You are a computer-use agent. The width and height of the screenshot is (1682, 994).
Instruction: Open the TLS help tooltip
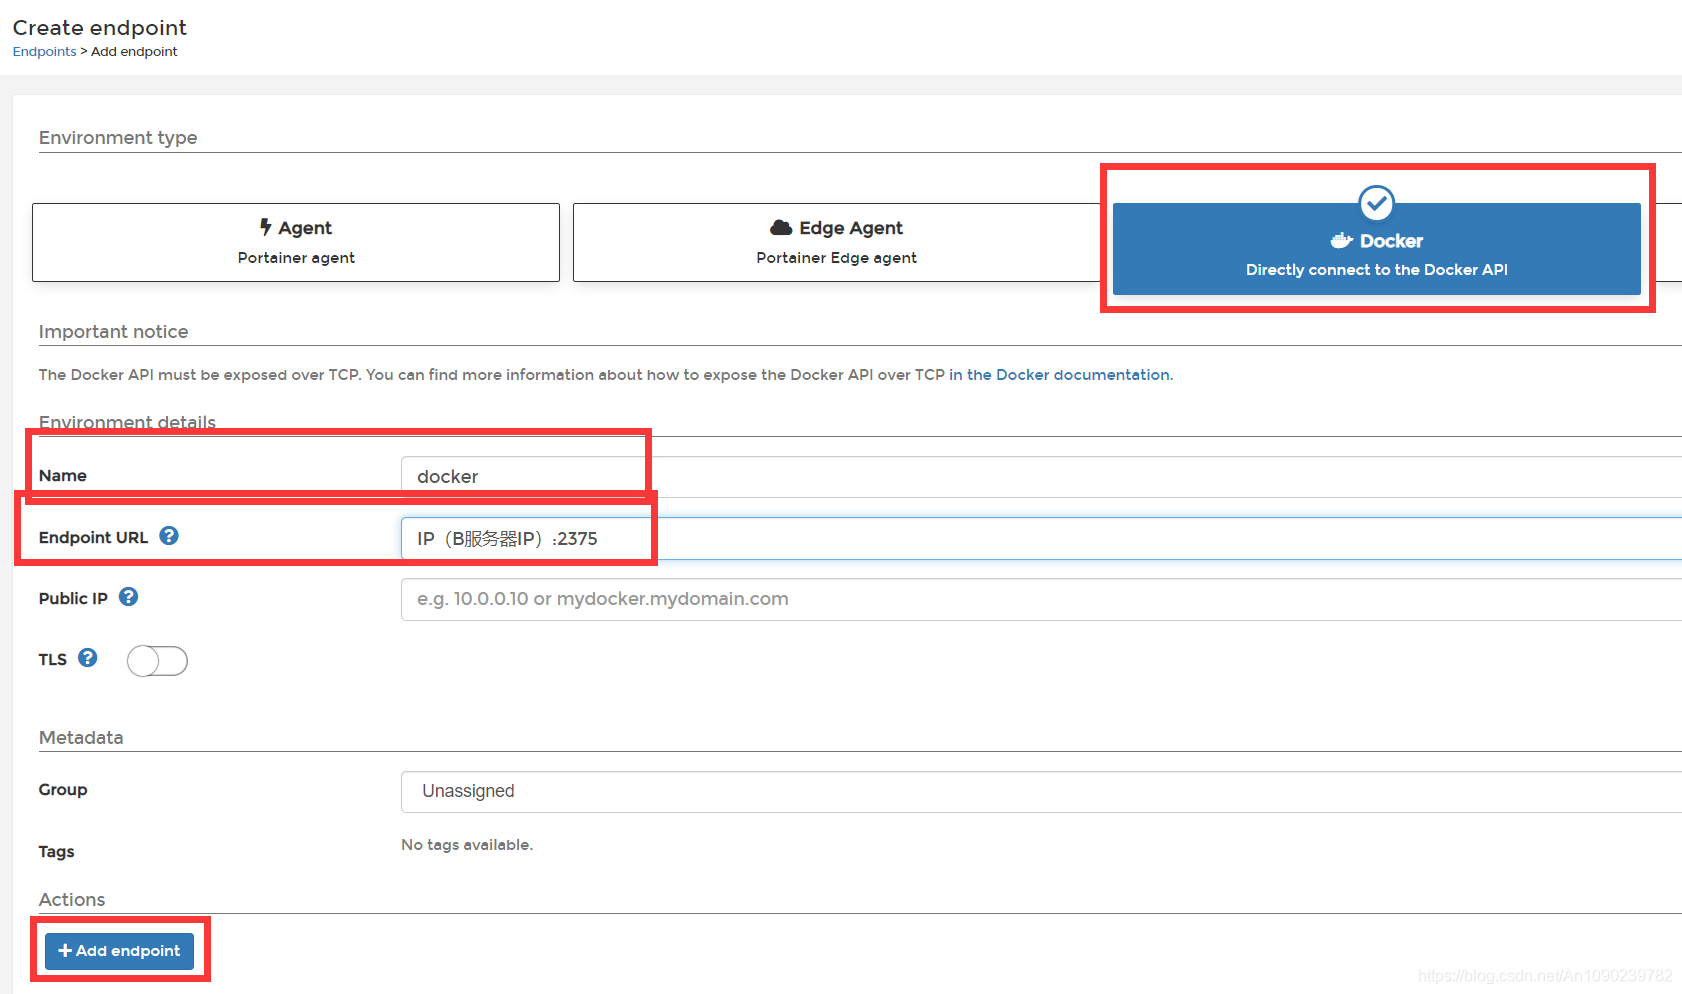tap(88, 658)
